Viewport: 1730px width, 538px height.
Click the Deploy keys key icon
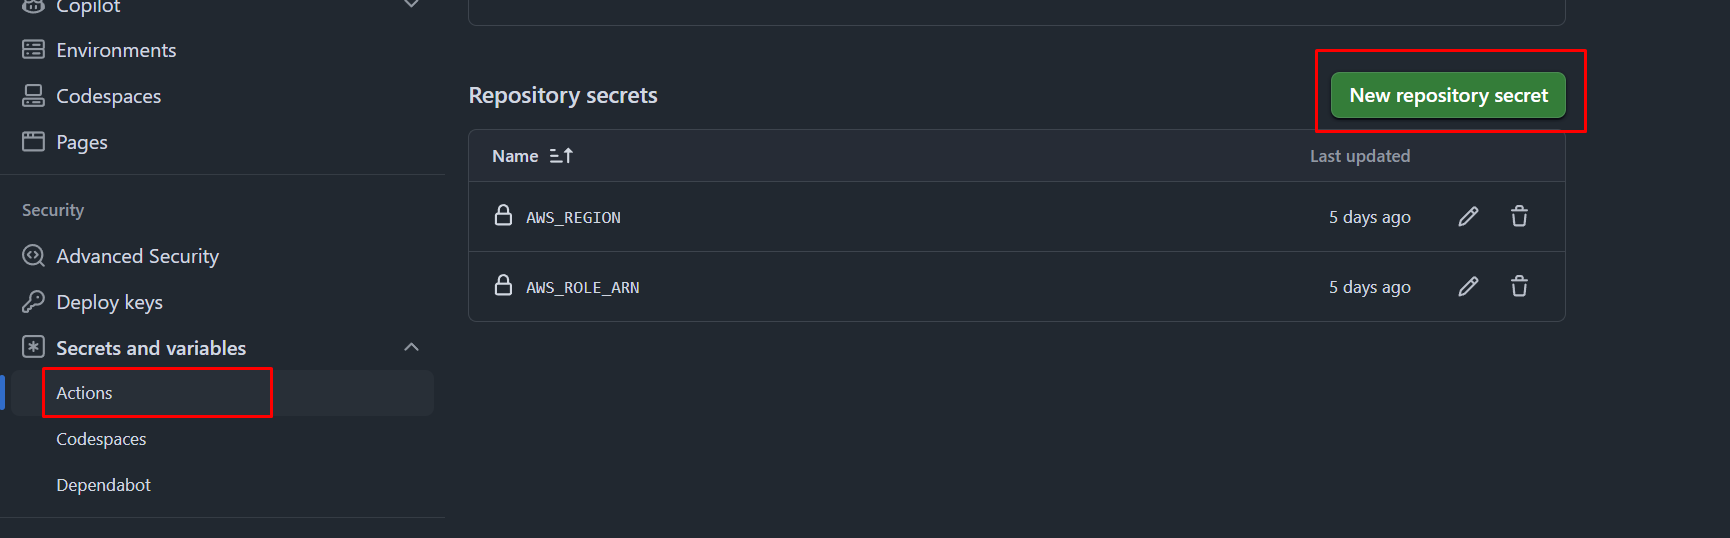click(34, 302)
